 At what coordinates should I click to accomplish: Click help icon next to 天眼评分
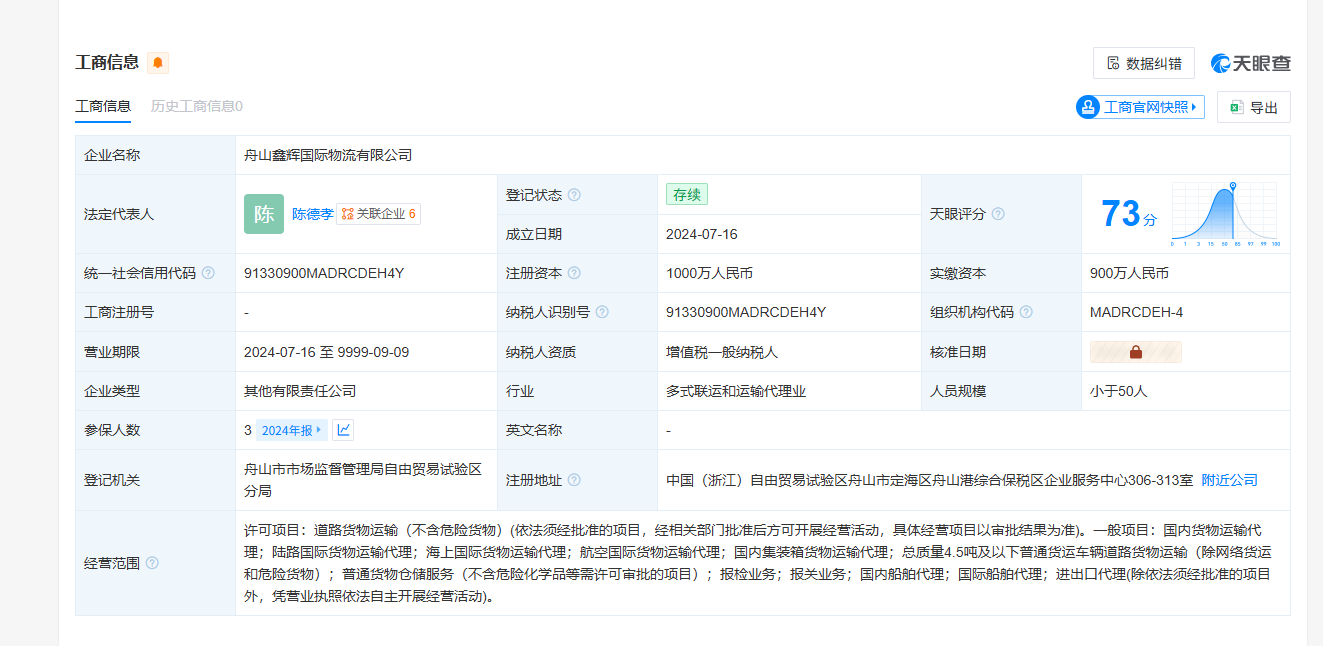(998, 214)
